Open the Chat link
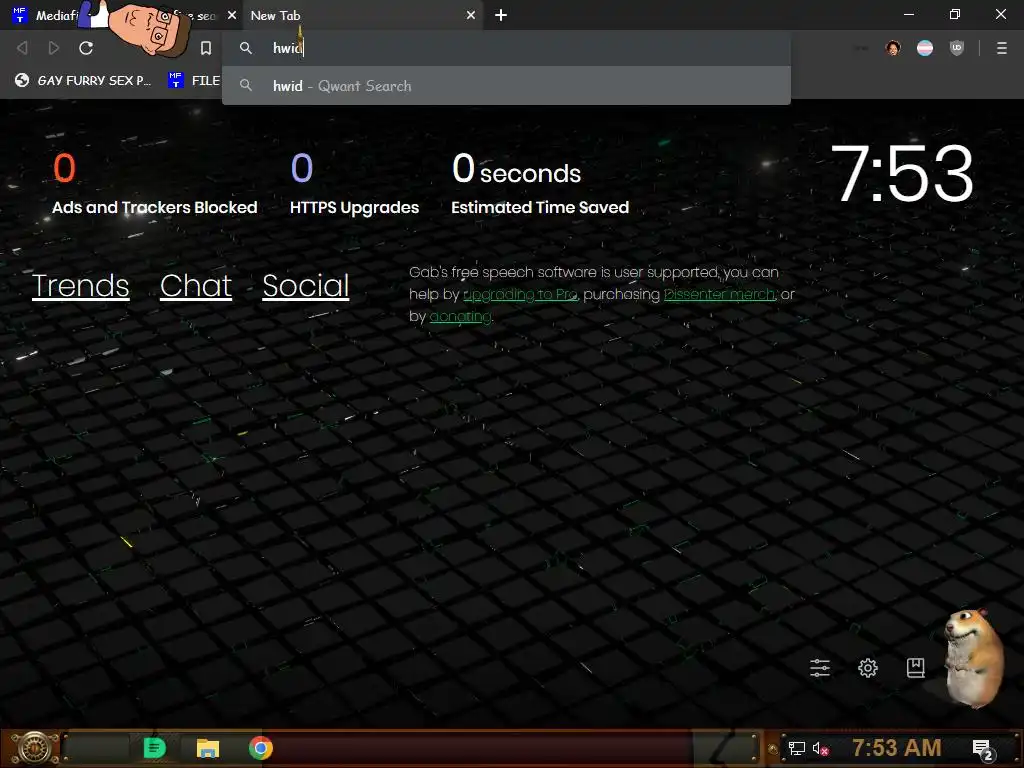 click(x=196, y=285)
